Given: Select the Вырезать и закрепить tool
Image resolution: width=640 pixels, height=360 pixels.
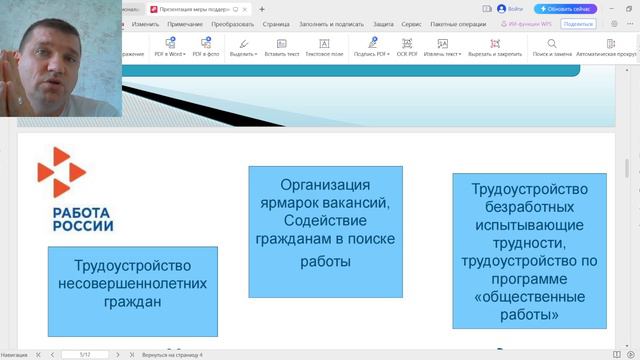Looking at the screenshot, I should [x=495, y=47].
